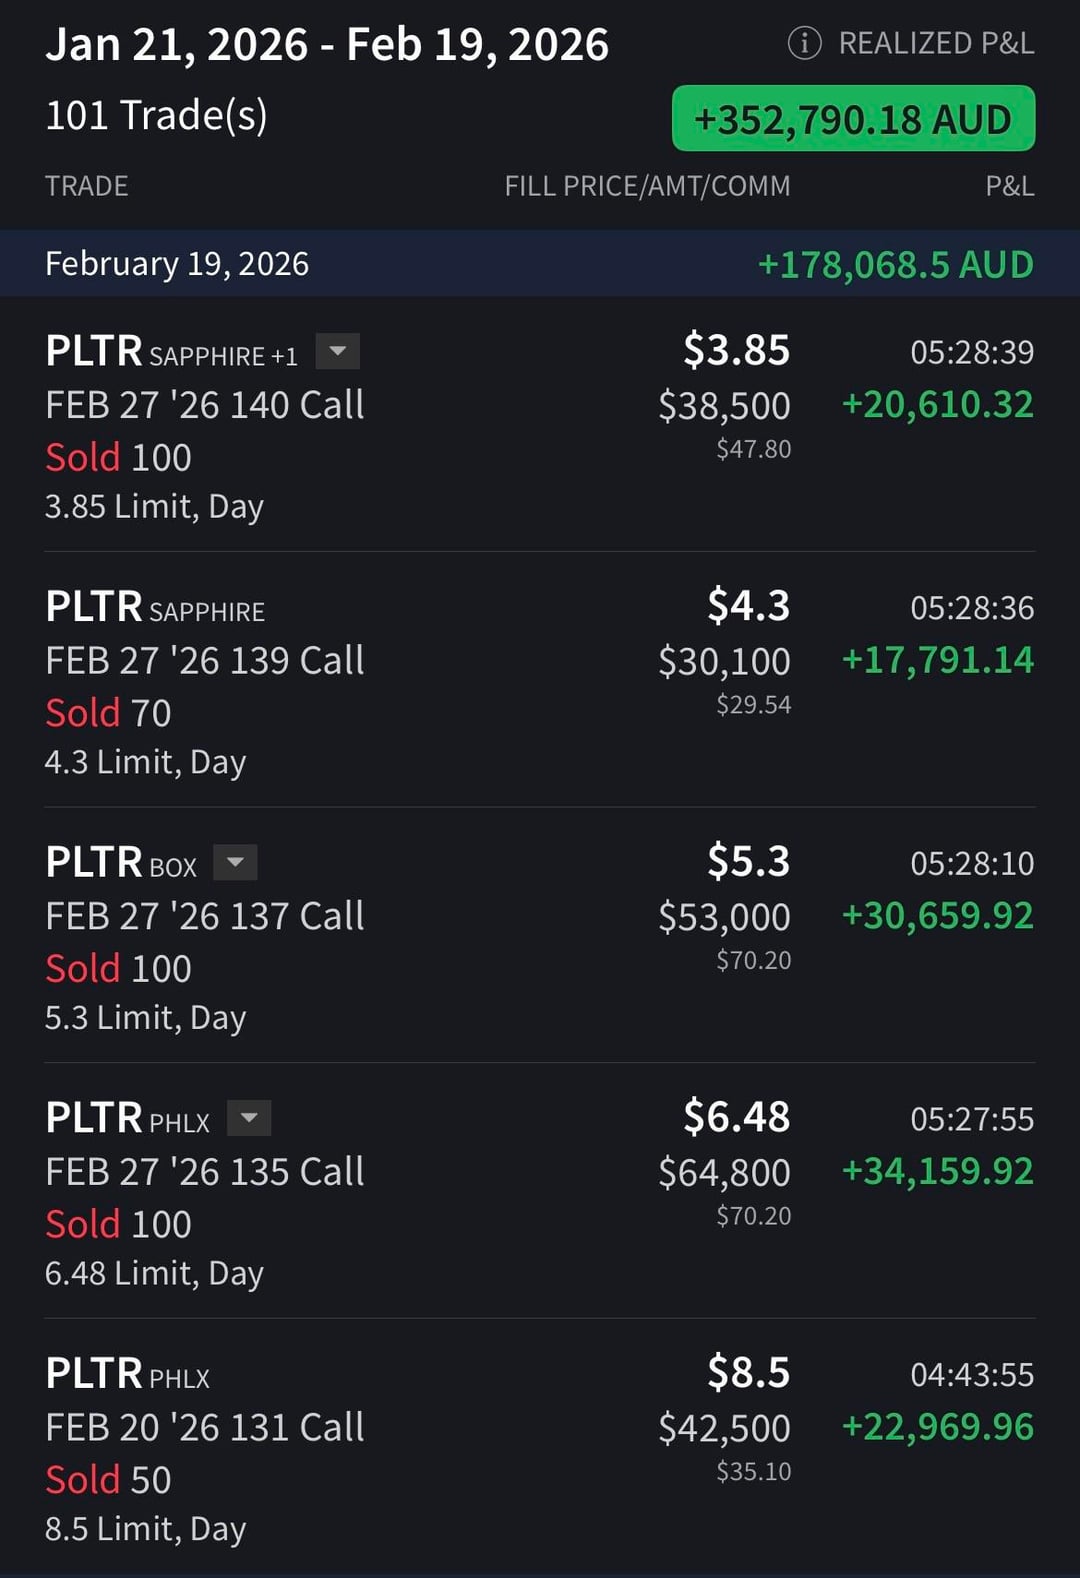
Task: Click the Realized P&L info icon
Action: pos(804,43)
